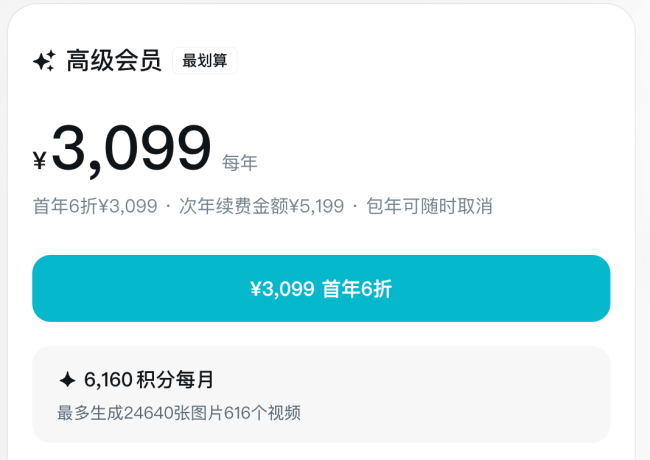Click the 最多生成 text in the credits box
Image resolution: width=650 pixels, height=460 pixels.
91,412
